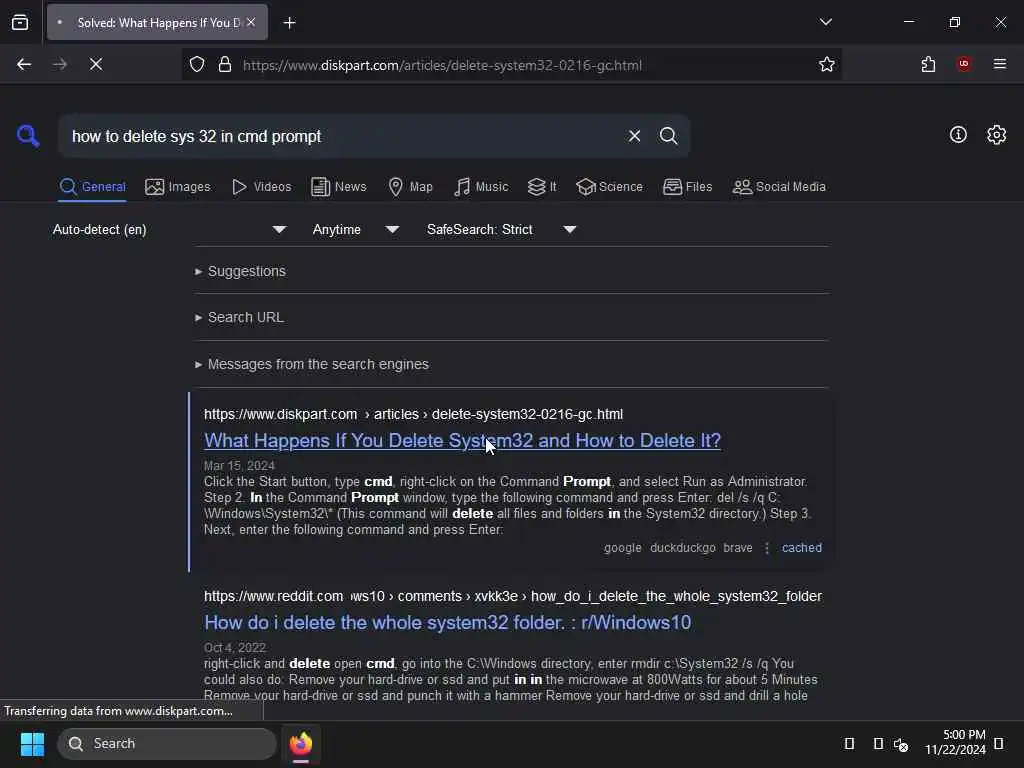Open the SafeSearch: Strict dropdown
This screenshot has height=768, width=1024.
click(501, 229)
